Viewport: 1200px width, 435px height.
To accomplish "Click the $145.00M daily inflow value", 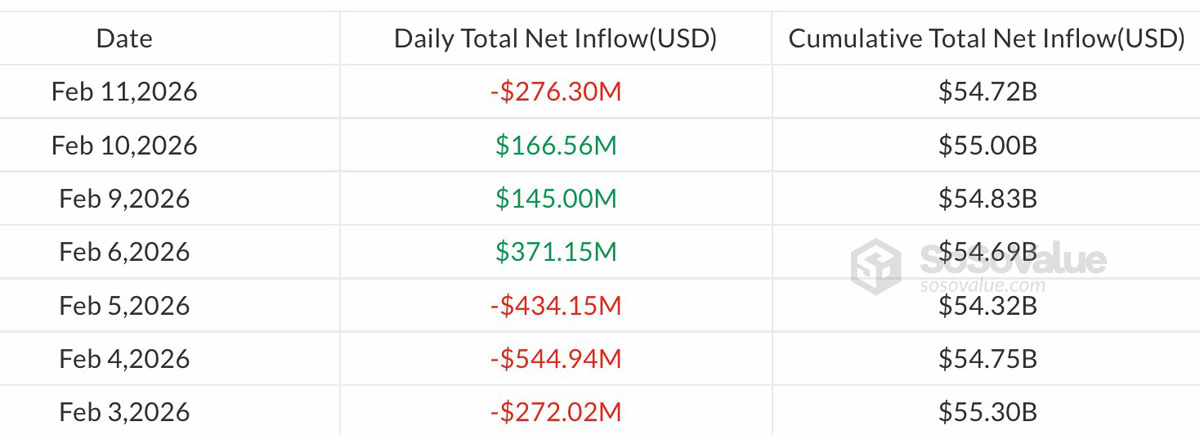I will (x=556, y=199).
